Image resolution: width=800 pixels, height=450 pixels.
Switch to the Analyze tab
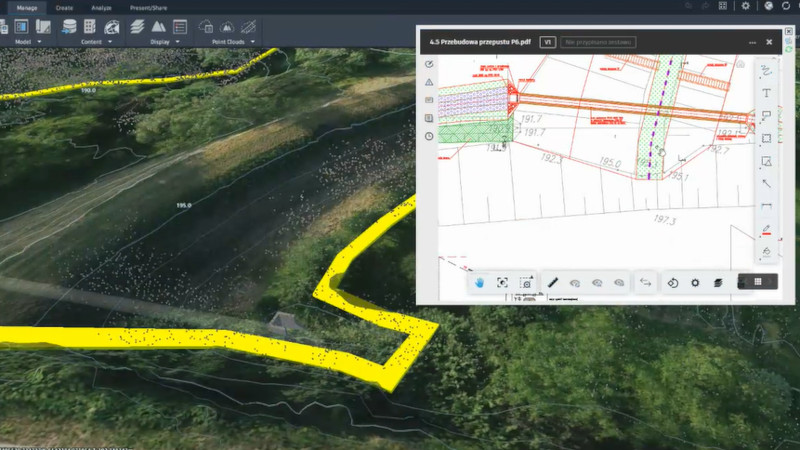tap(101, 7)
